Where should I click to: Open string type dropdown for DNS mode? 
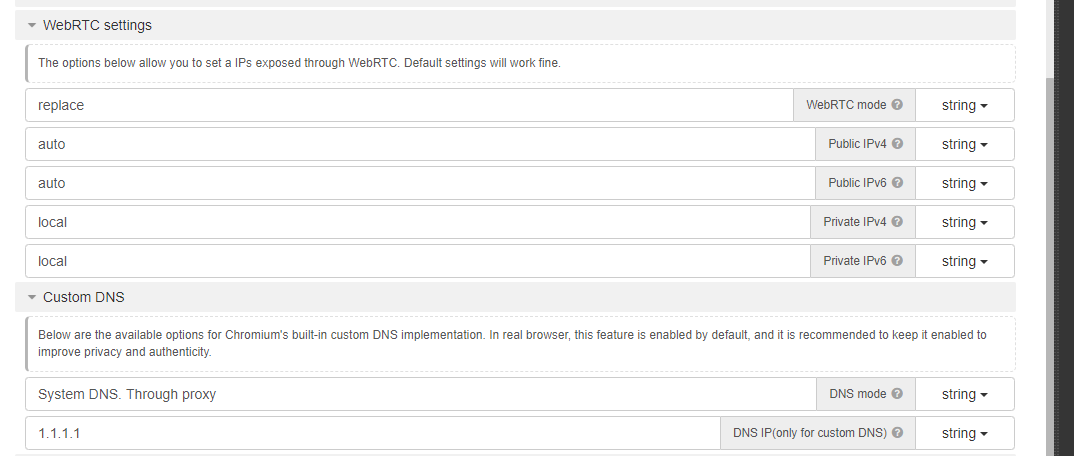pyautogui.click(x=964, y=394)
